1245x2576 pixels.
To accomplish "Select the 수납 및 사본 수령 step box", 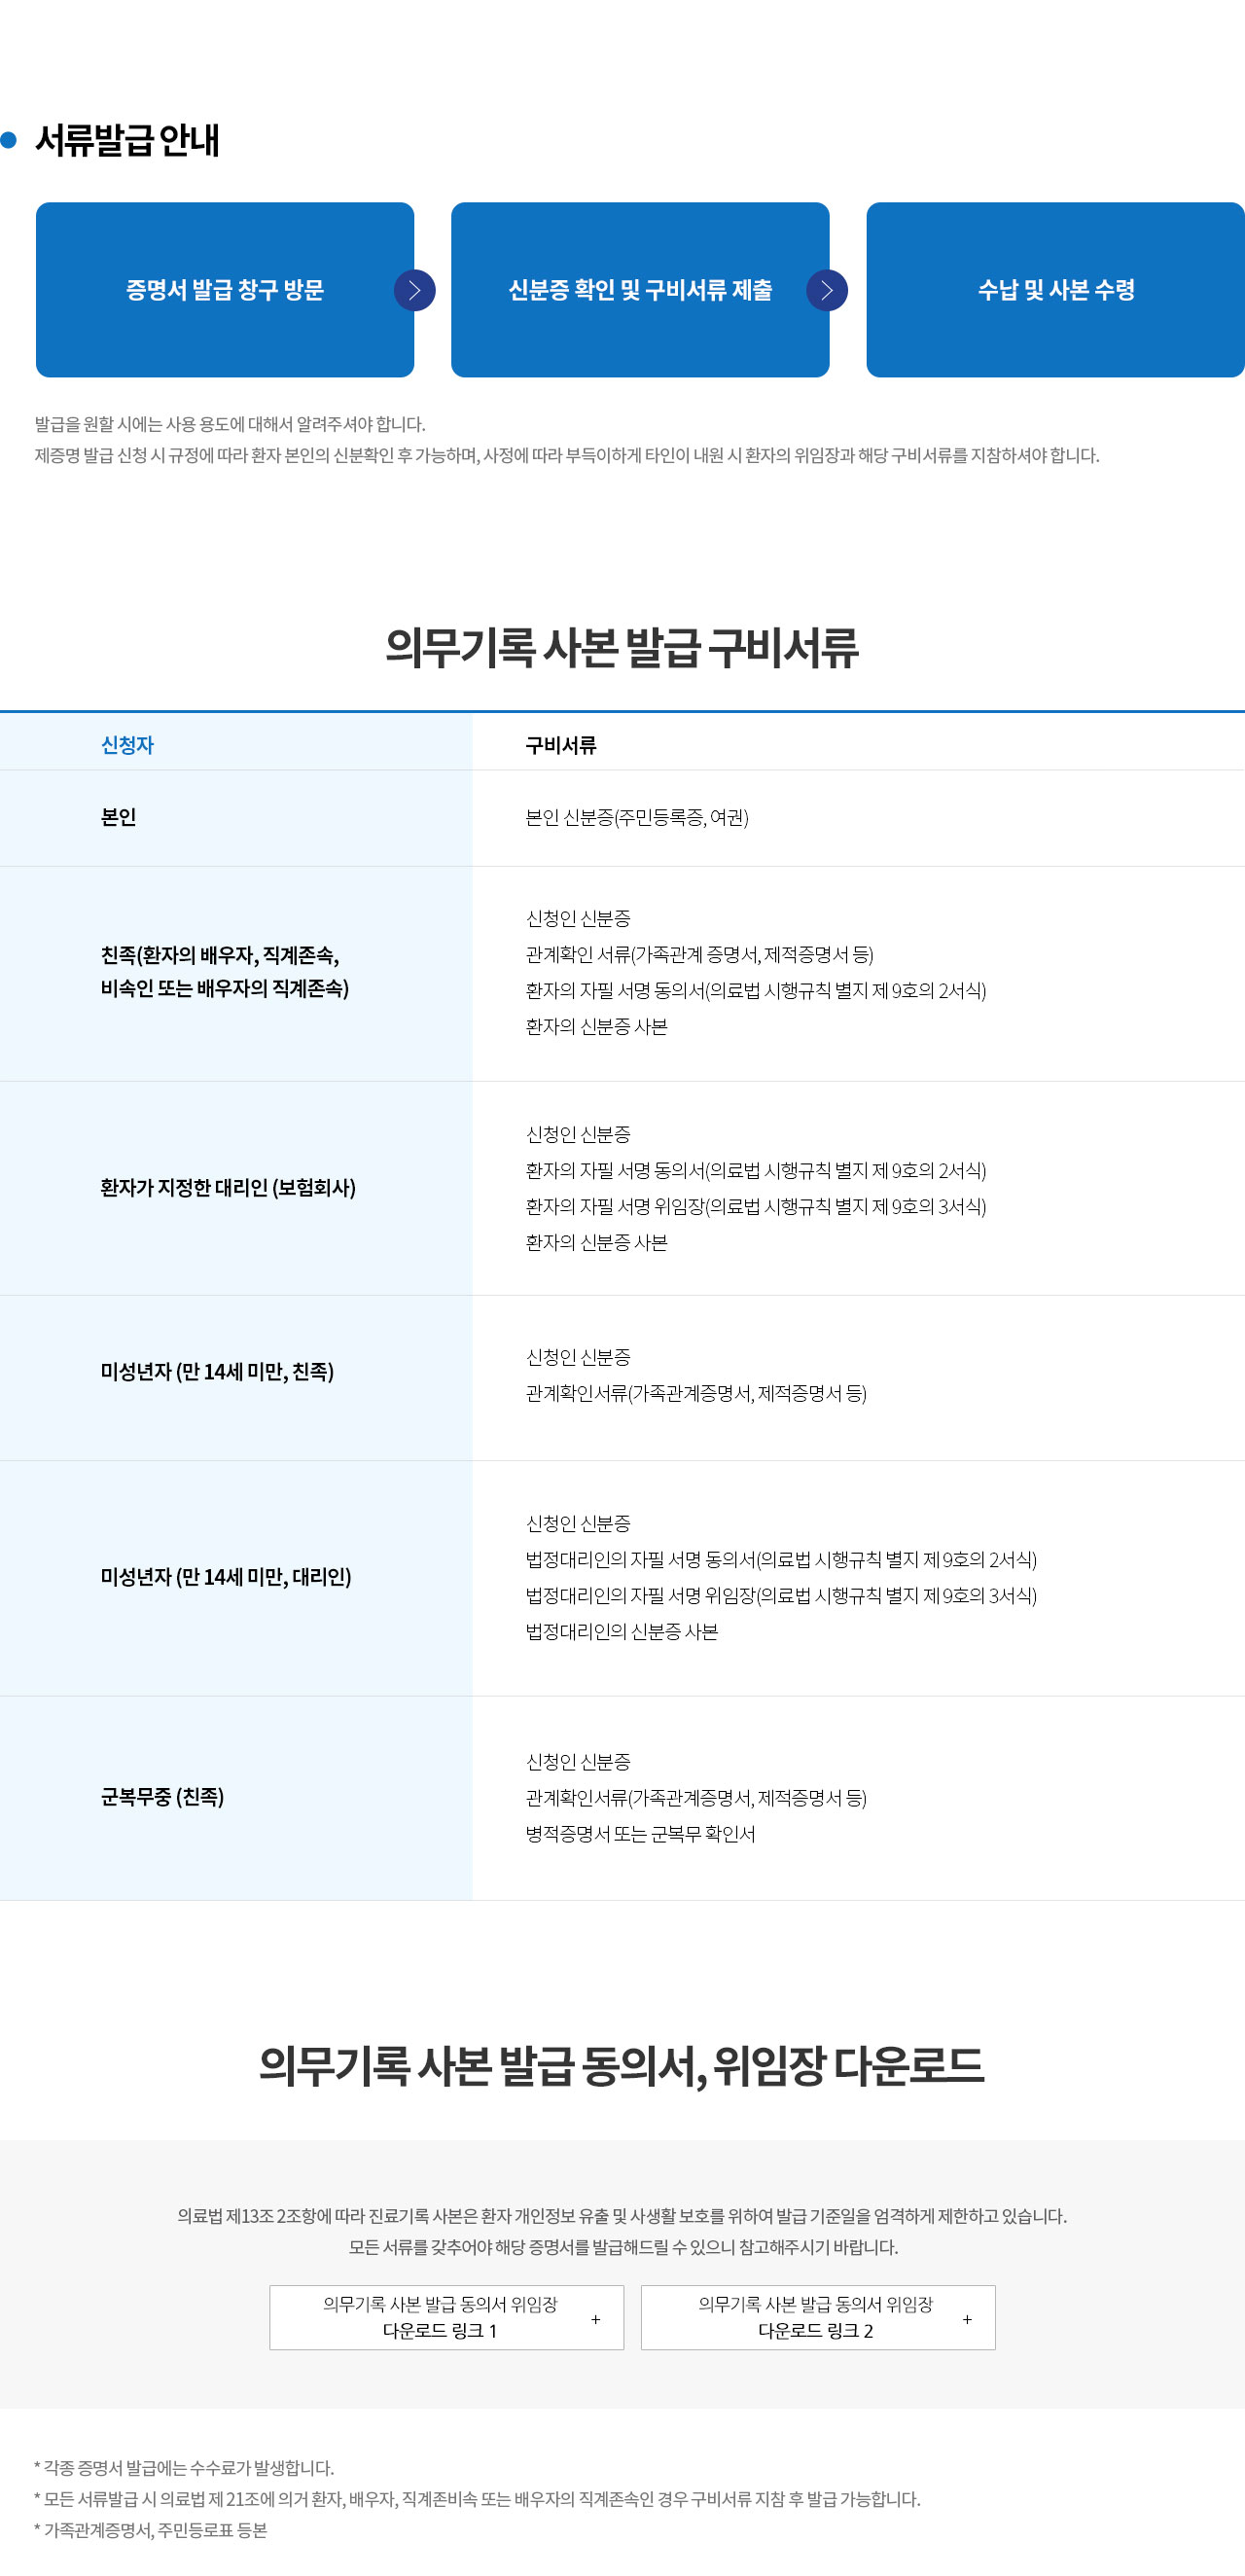I will [1055, 290].
